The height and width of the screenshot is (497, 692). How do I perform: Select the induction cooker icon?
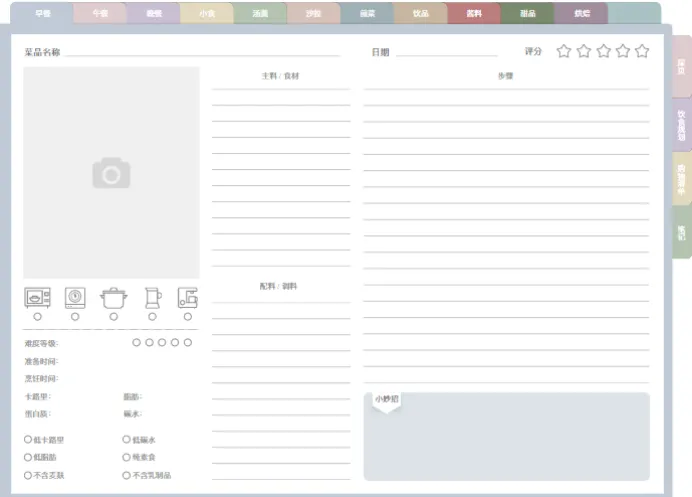(x=75, y=297)
